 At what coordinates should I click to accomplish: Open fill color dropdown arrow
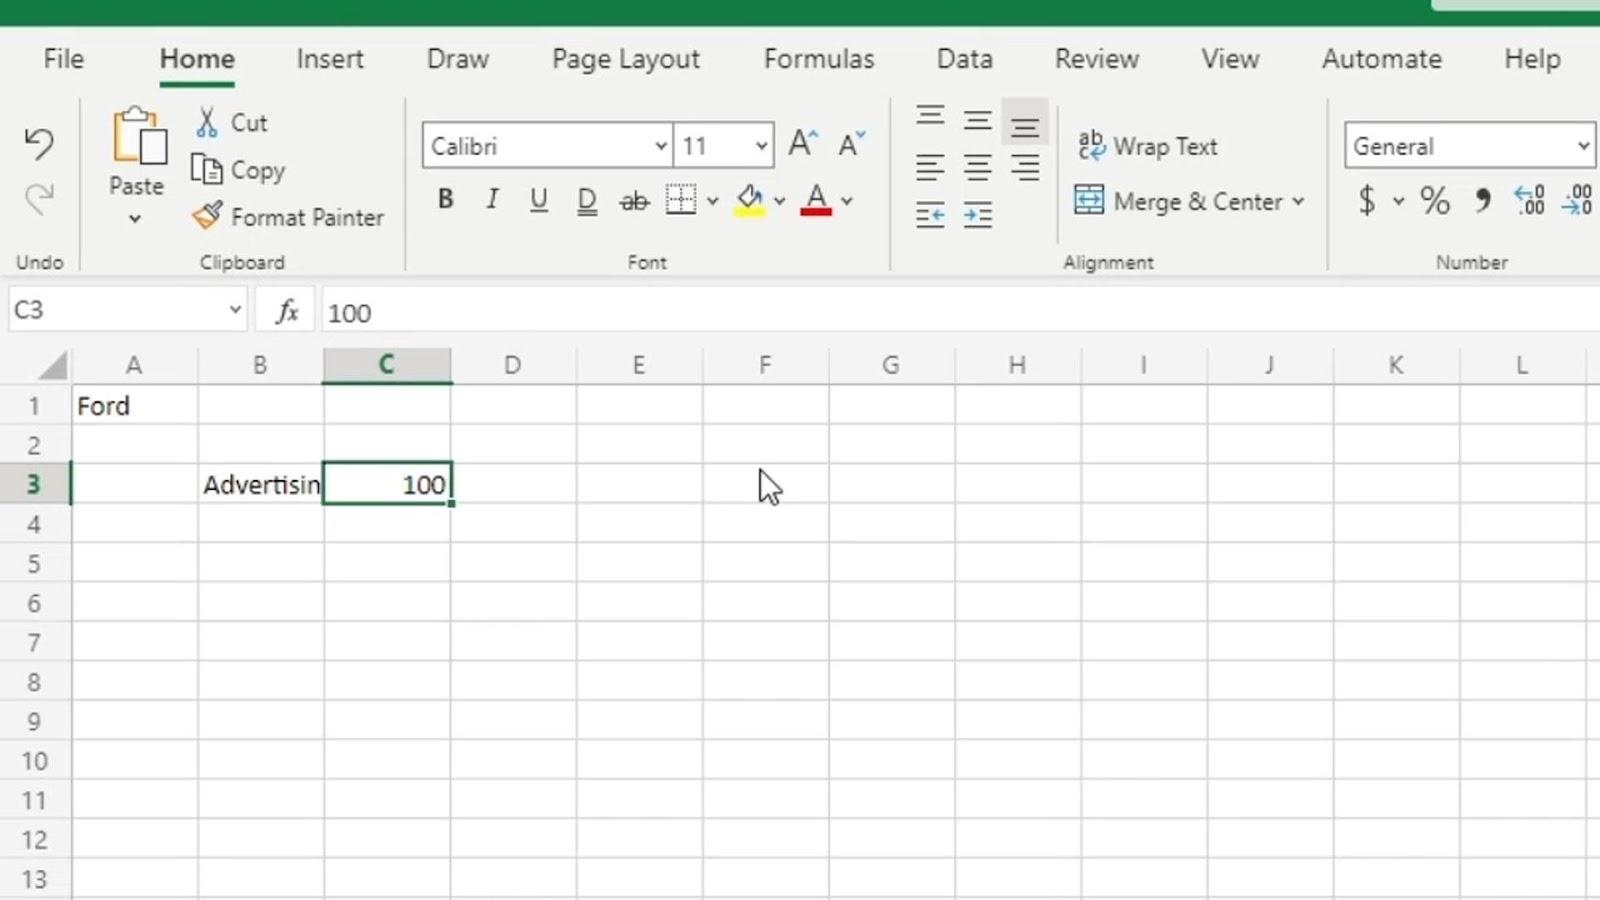pyautogui.click(x=779, y=201)
